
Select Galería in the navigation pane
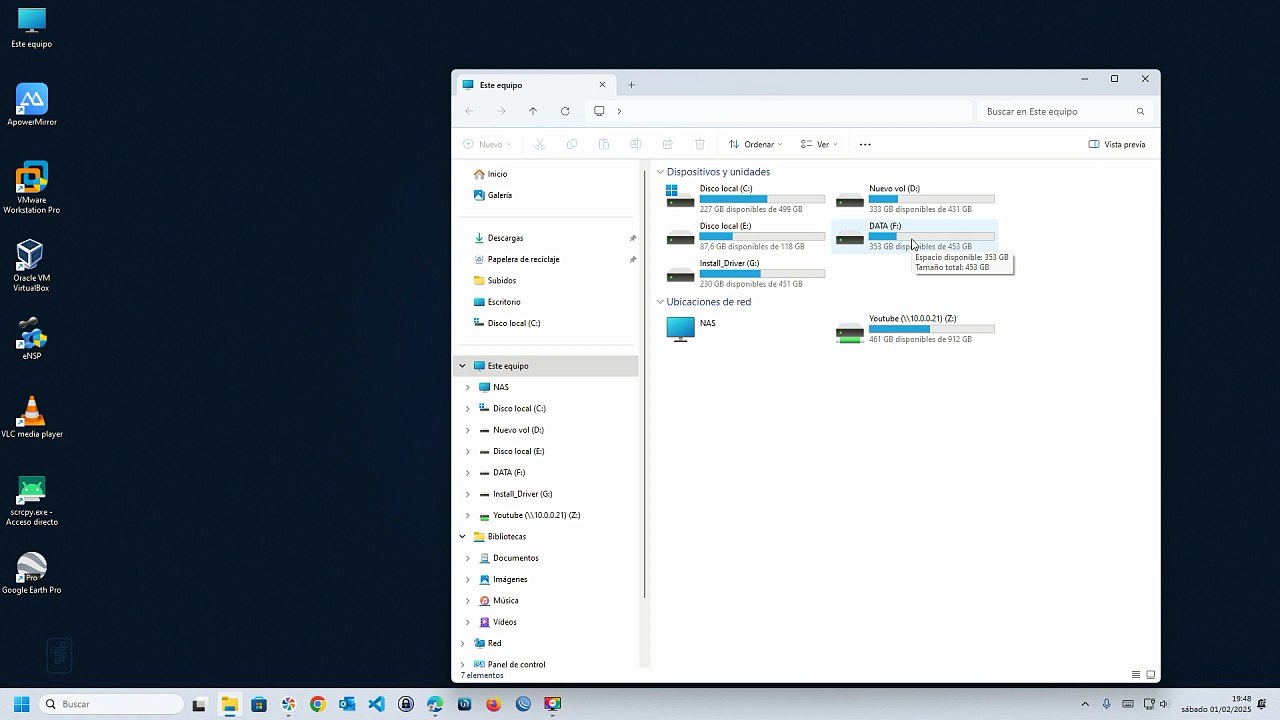500,195
